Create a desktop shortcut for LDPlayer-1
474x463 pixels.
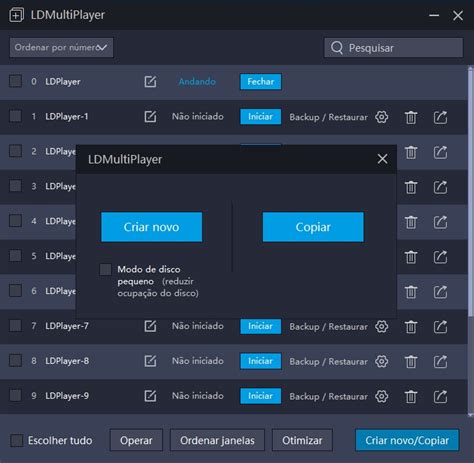pos(440,117)
